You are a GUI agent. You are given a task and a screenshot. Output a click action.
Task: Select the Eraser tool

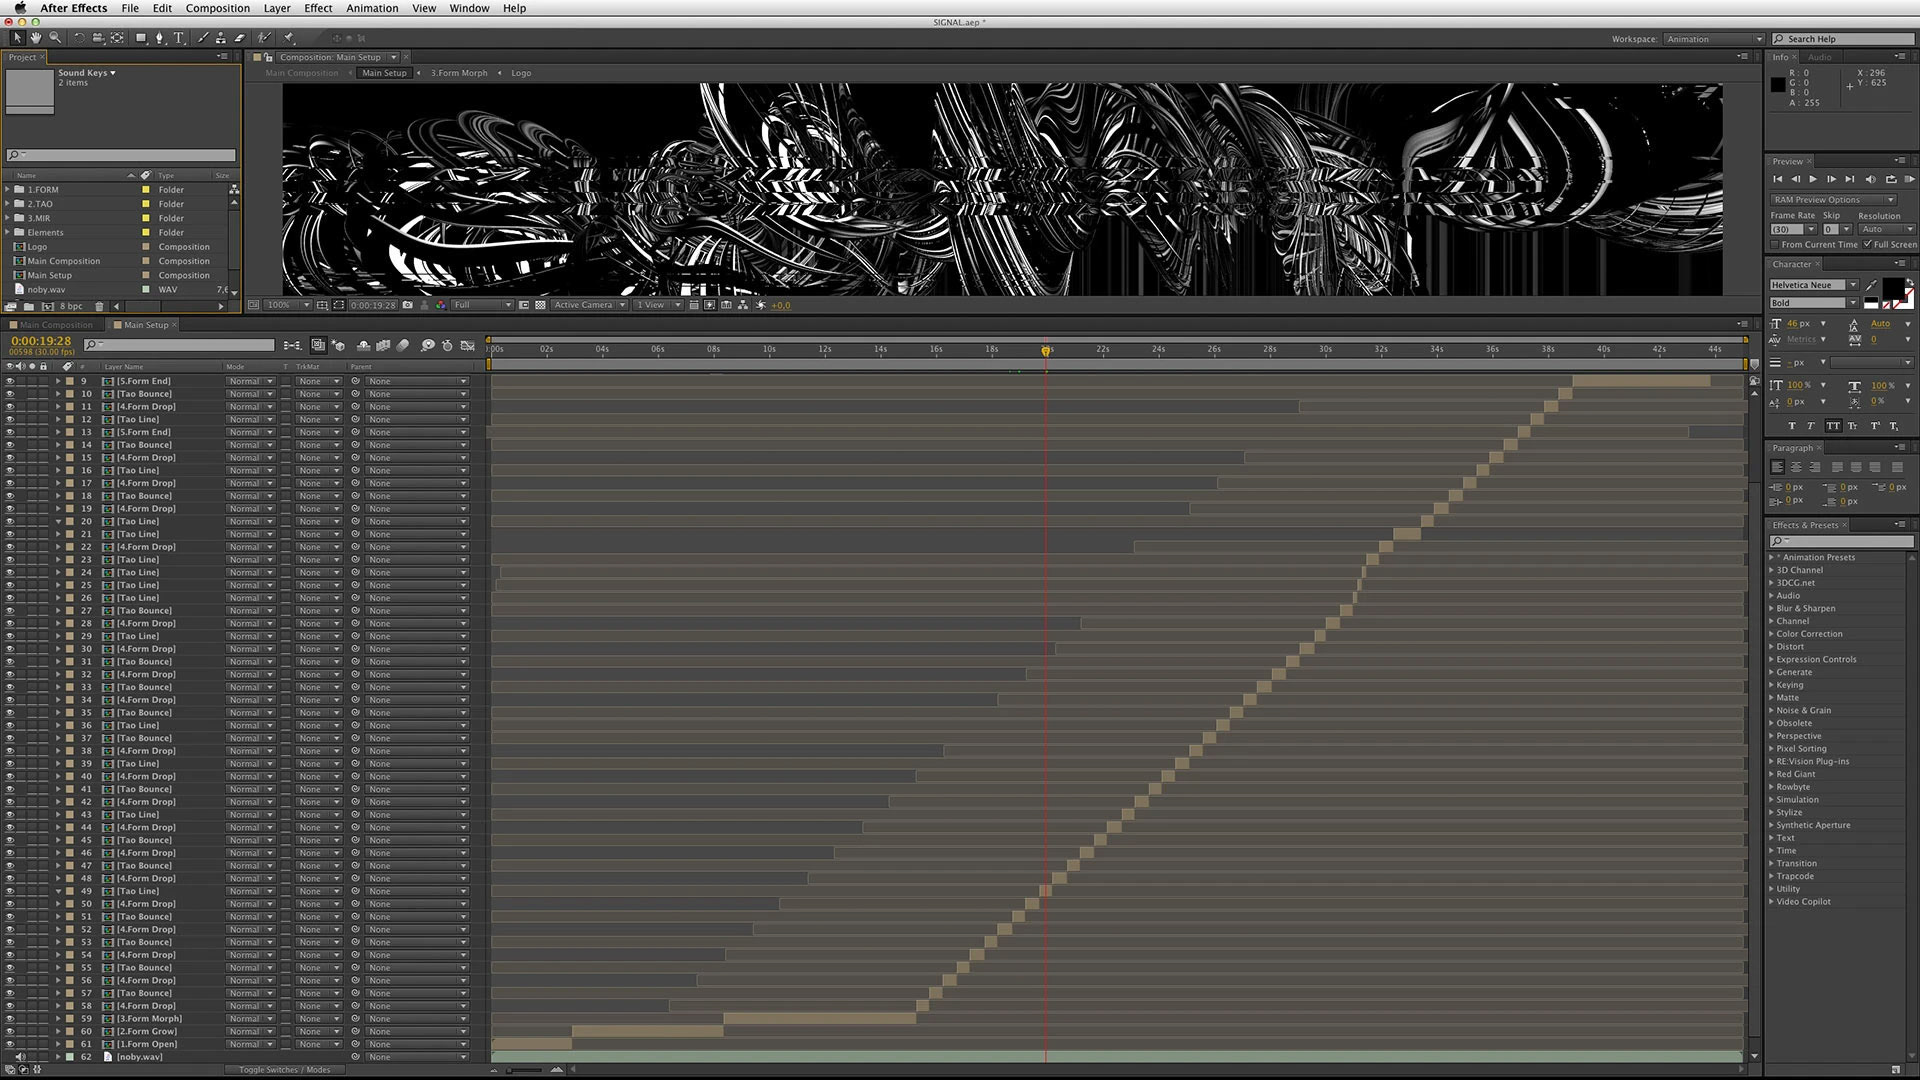[x=240, y=38]
